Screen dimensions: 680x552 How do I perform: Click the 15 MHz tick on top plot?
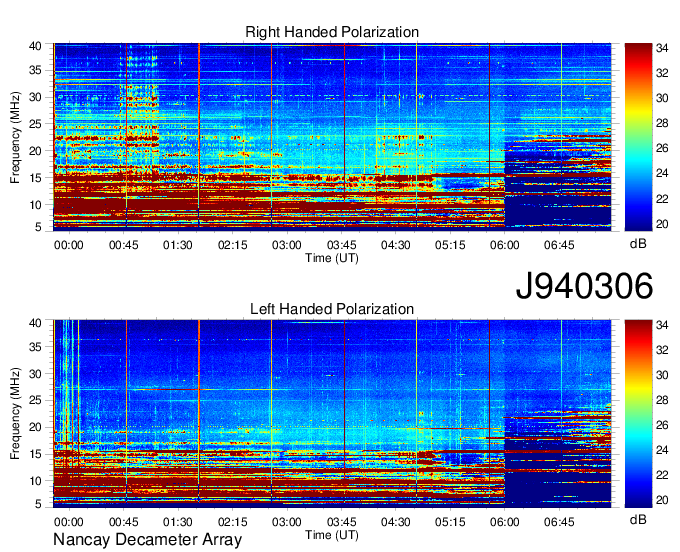click(x=35, y=178)
